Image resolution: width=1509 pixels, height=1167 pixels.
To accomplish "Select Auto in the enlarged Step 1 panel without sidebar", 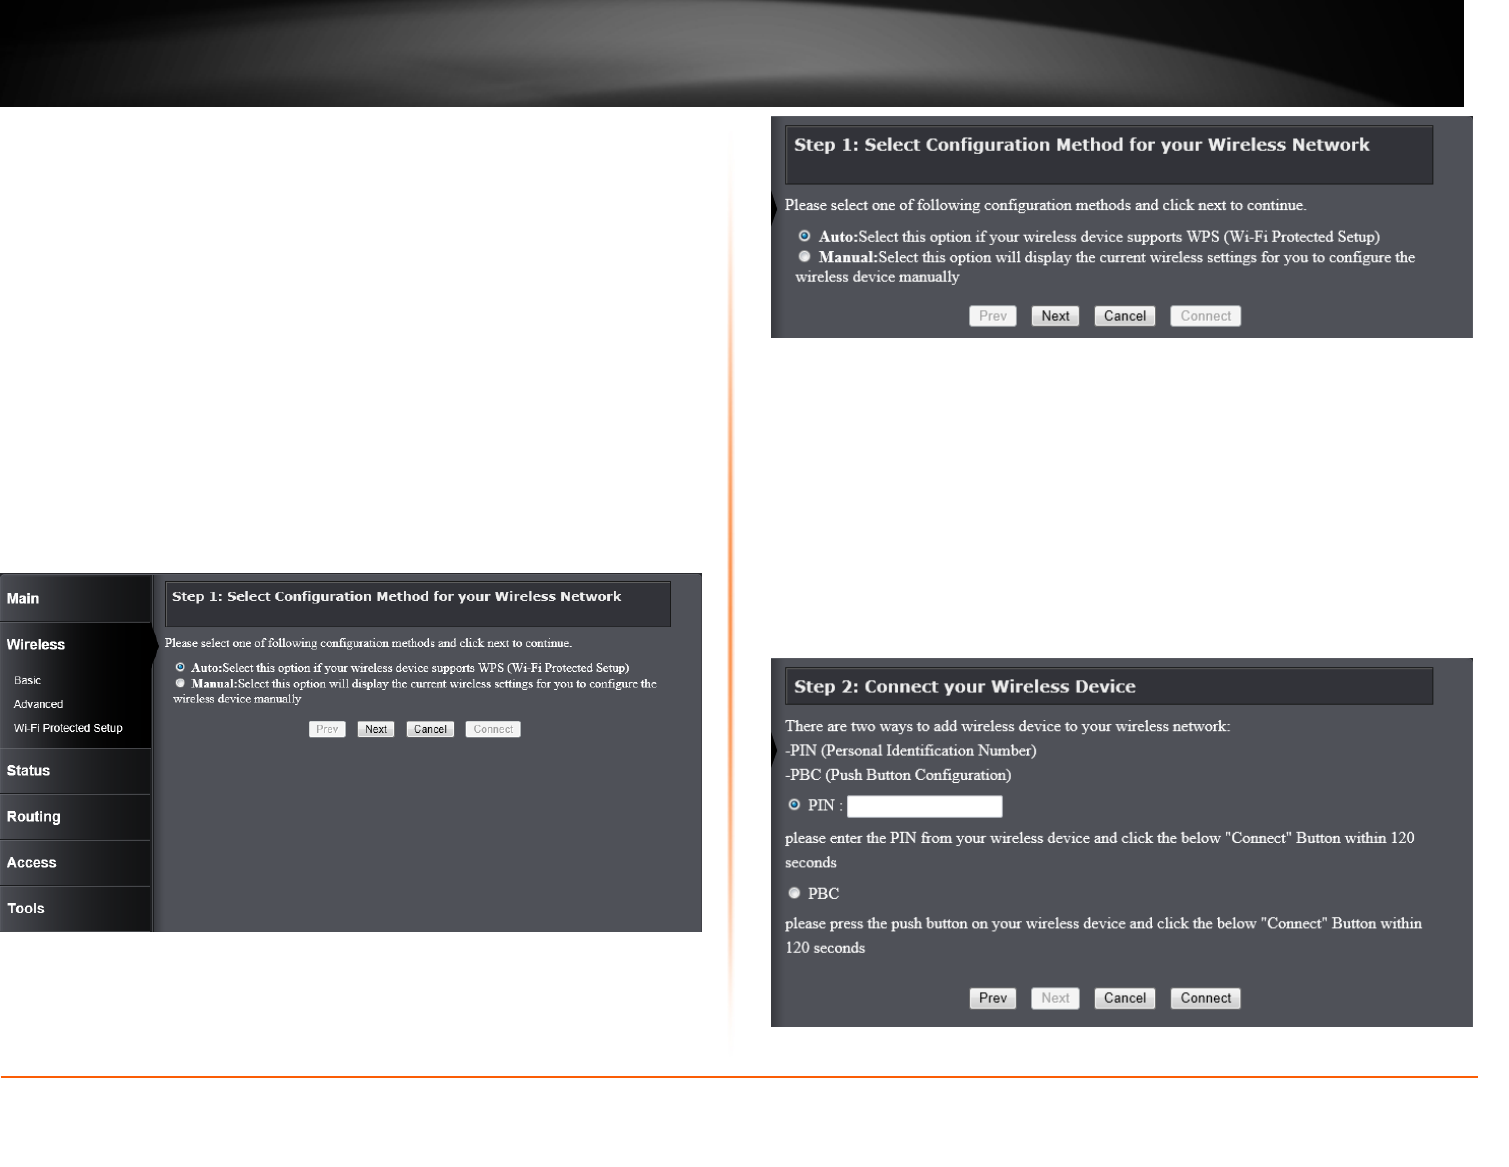I will pyautogui.click(x=805, y=237).
